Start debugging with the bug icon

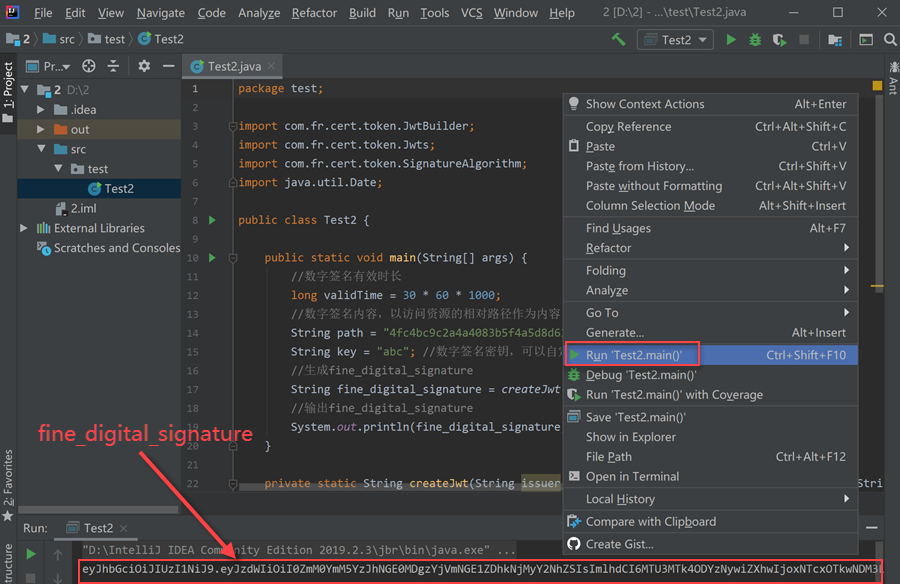pyautogui.click(x=755, y=39)
